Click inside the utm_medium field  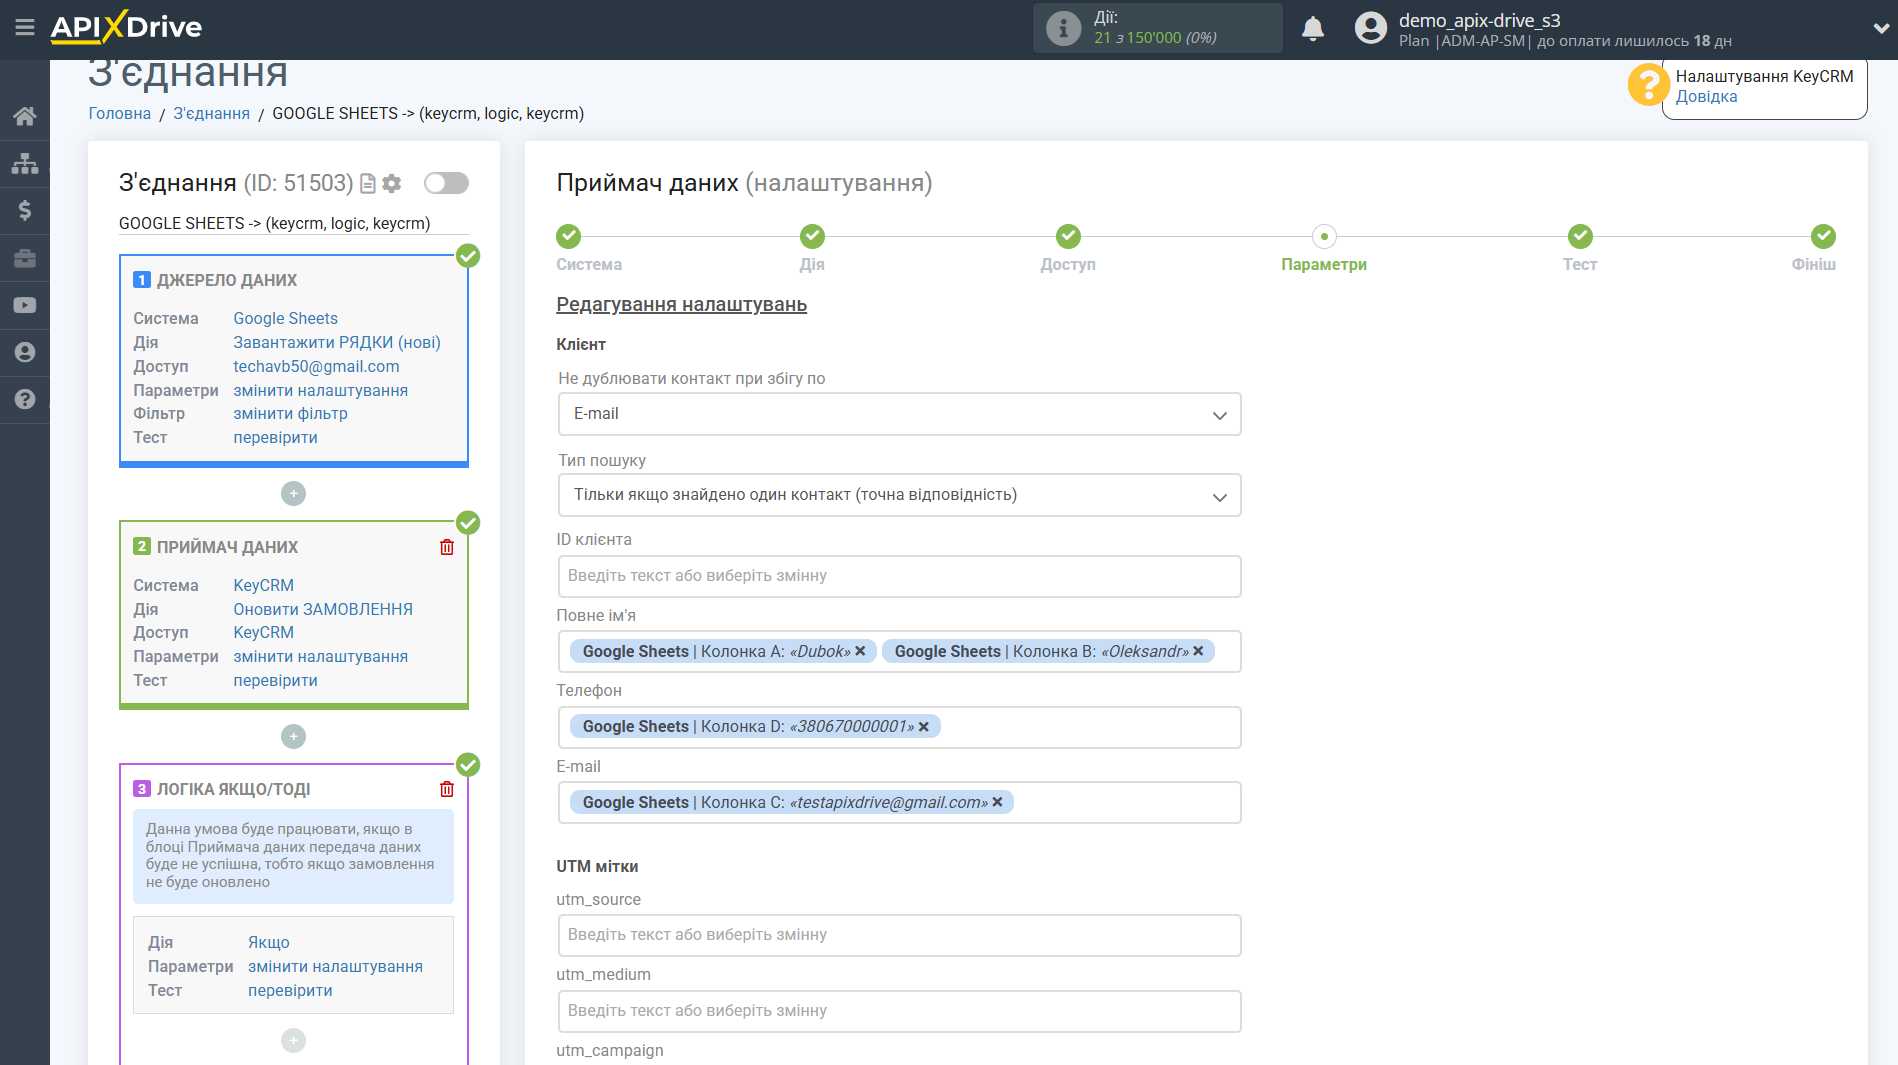[899, 1011]
